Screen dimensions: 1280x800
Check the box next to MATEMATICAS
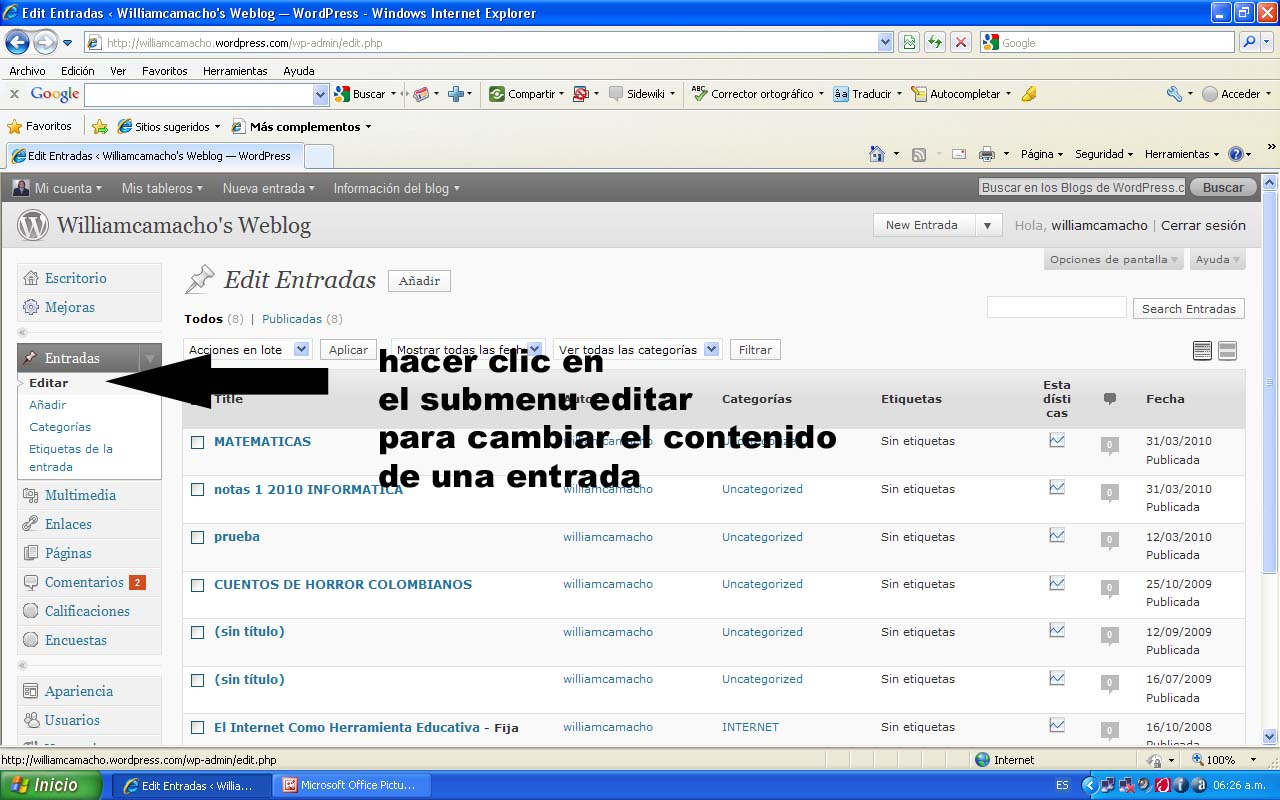pos(198,442)
